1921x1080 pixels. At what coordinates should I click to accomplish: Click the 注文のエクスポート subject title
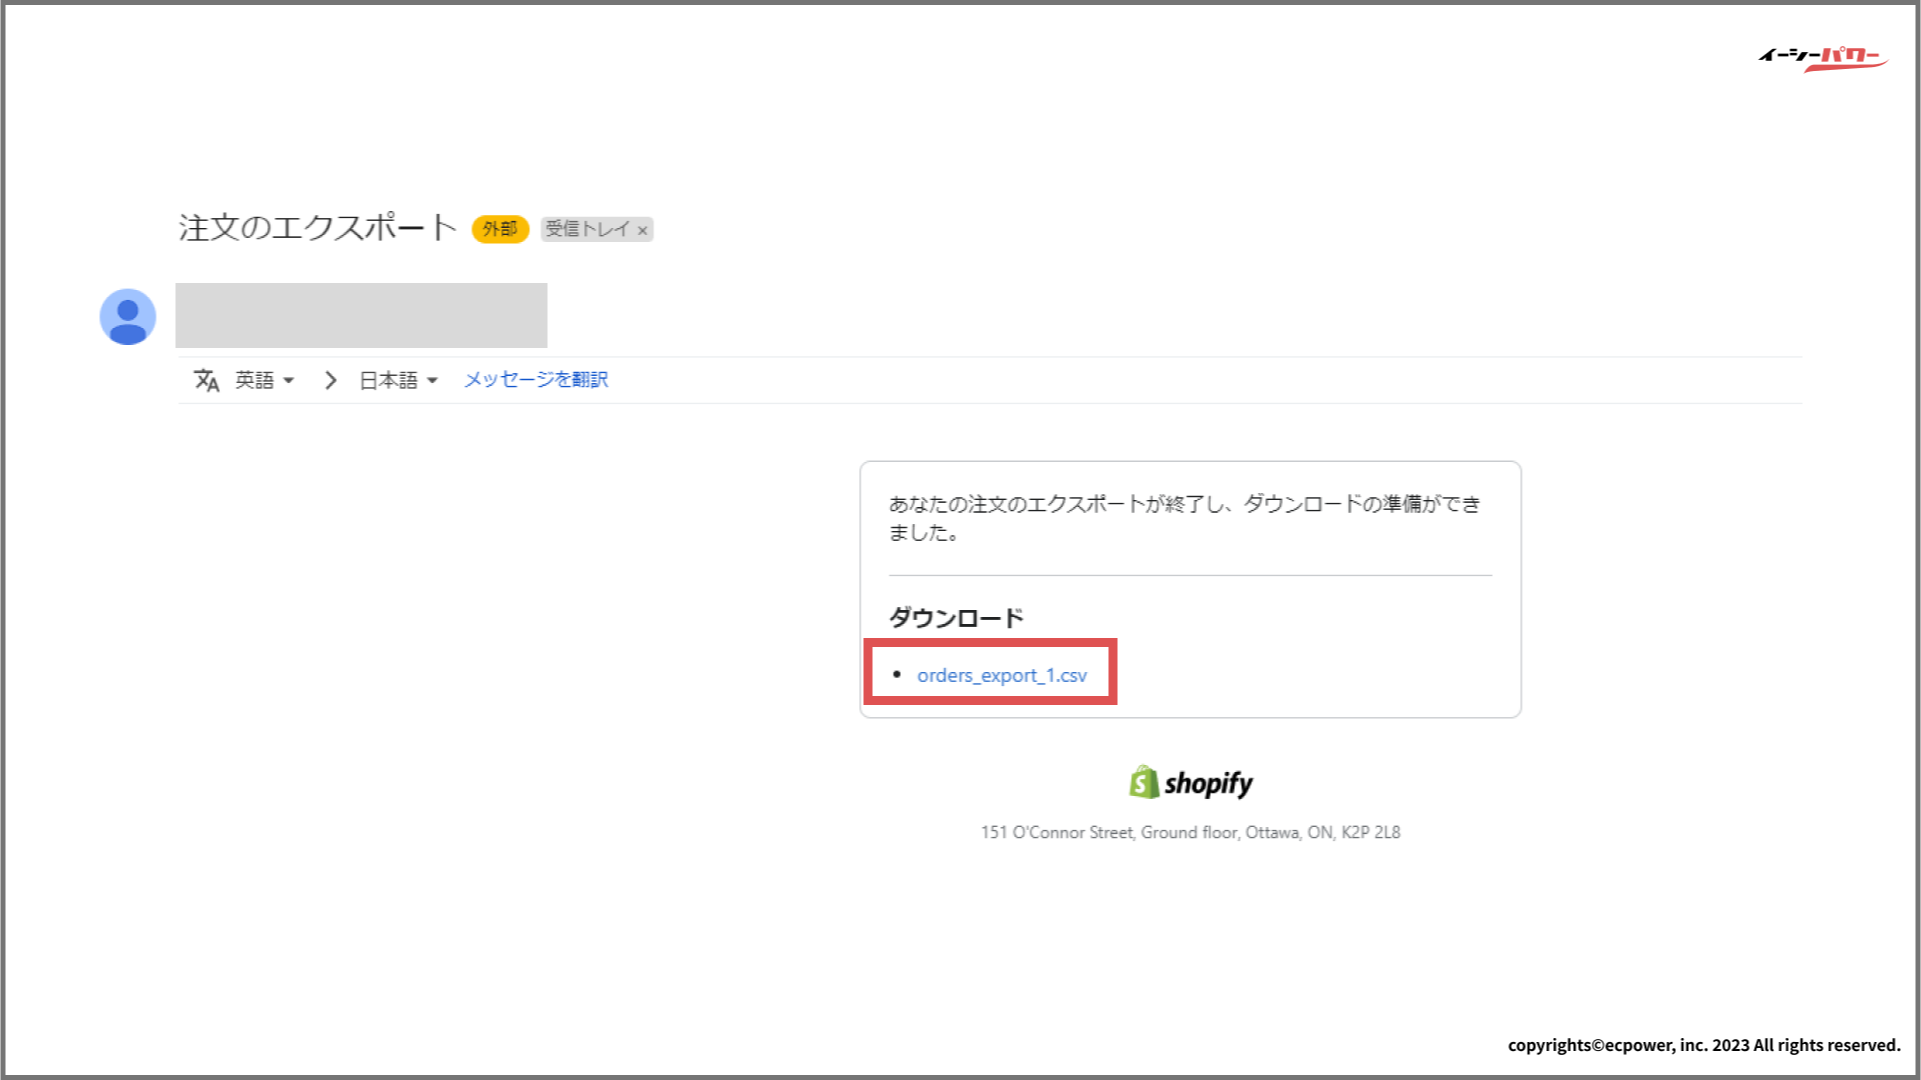tap(317, 228)
